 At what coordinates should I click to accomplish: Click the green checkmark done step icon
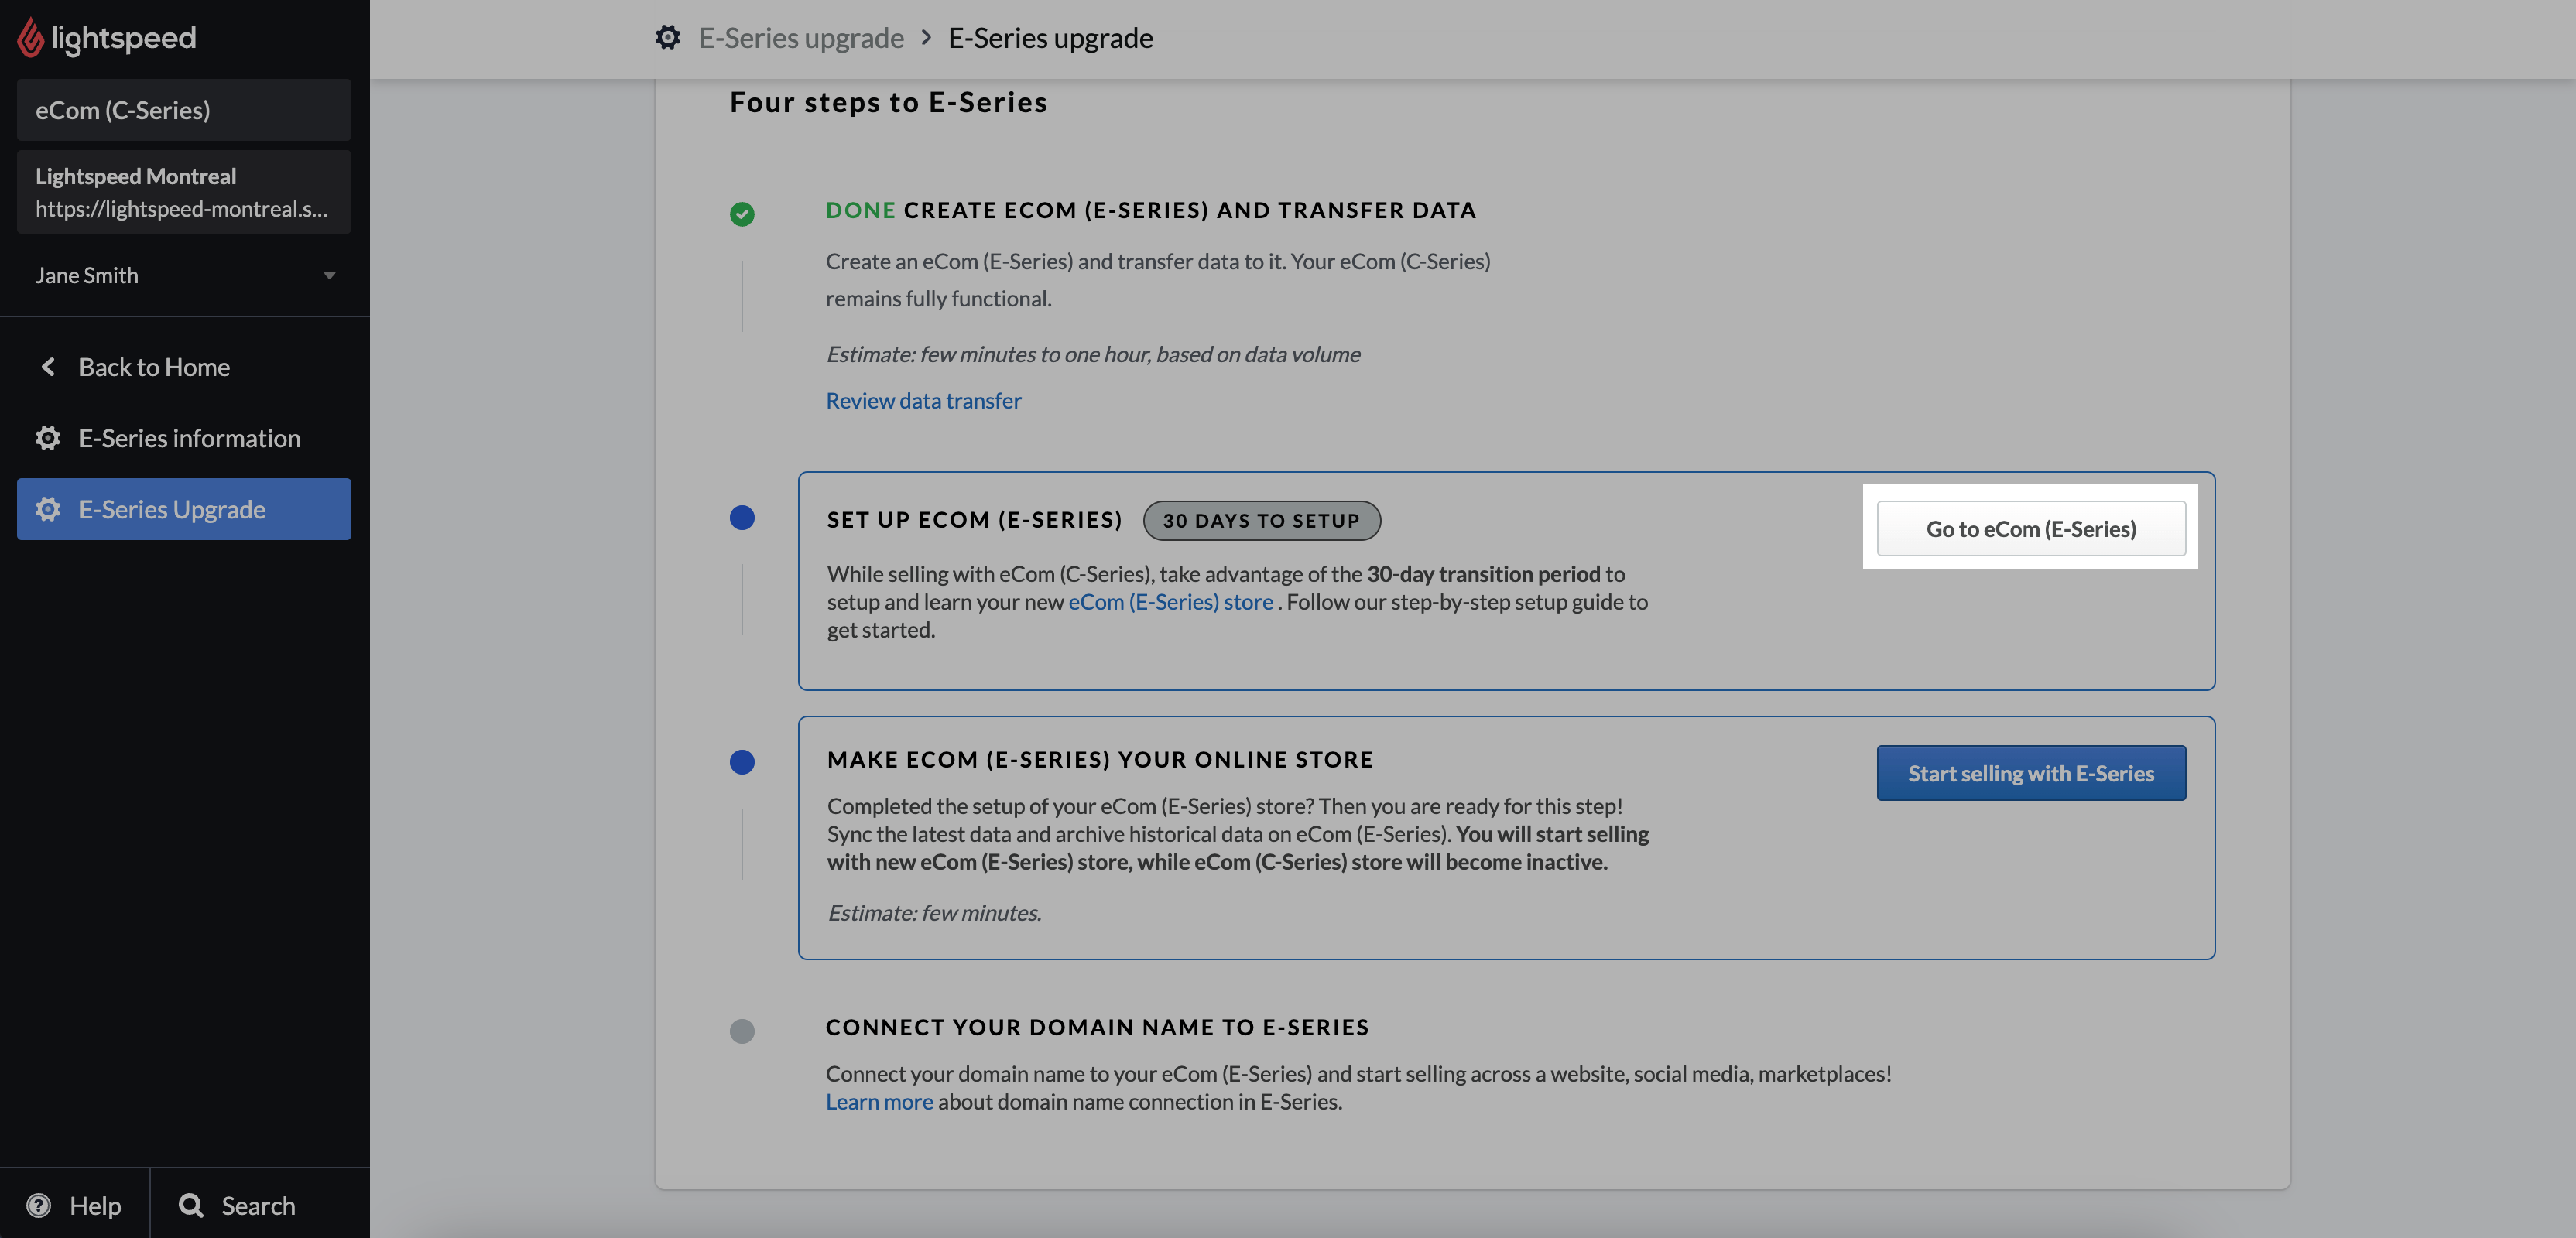click(x=742, y=214)
